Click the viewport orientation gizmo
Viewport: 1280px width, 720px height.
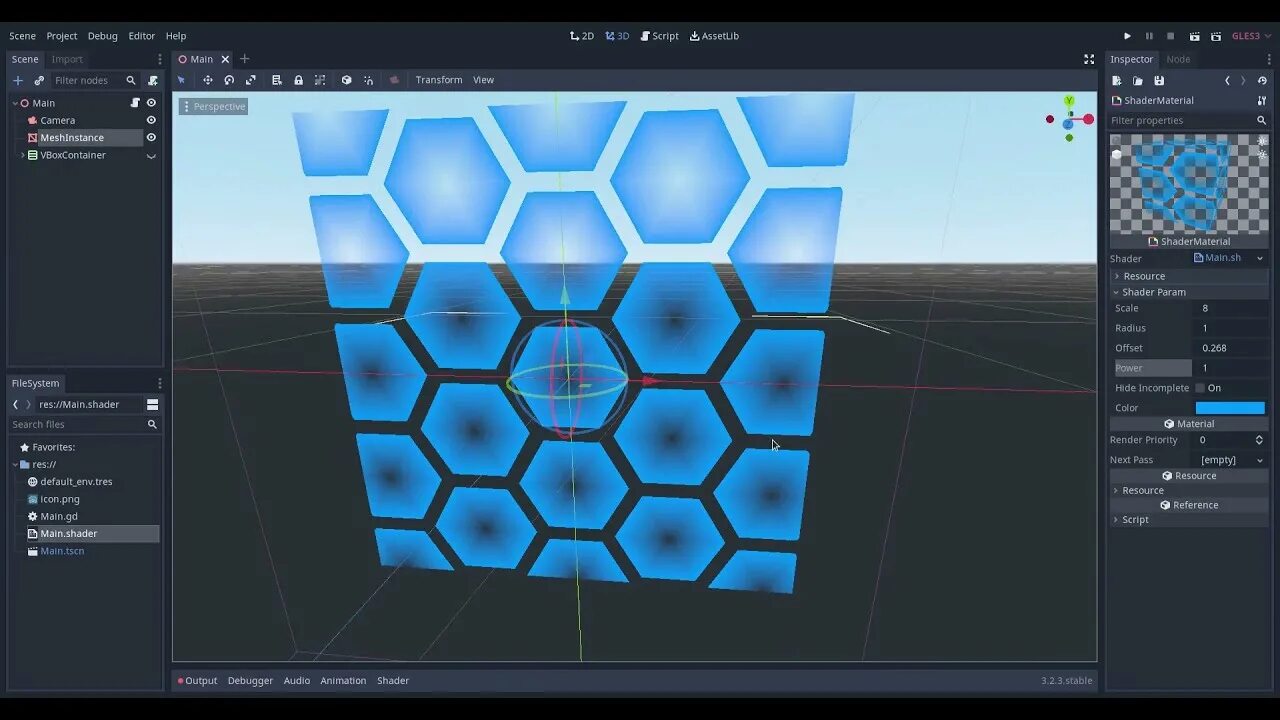1069,119
